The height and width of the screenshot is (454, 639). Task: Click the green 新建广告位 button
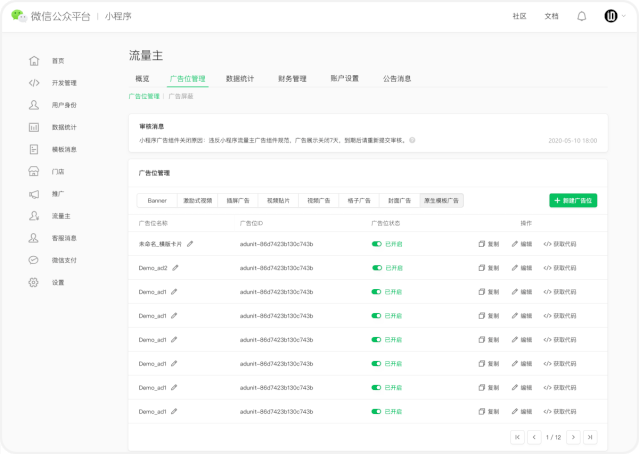[573, 200]
